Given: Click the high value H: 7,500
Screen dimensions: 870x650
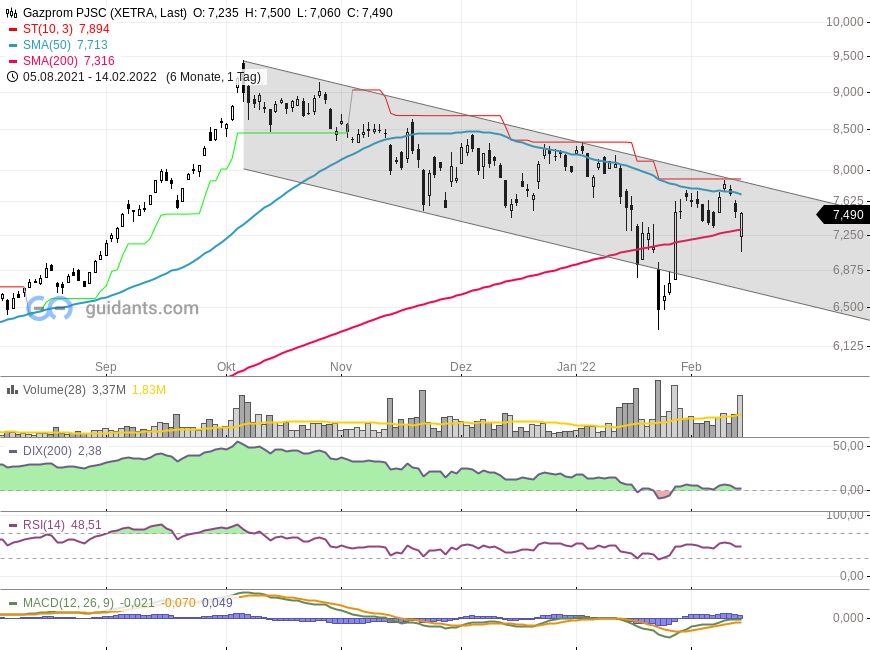Looking at the screenshot, I should click(x=267, y=13).
